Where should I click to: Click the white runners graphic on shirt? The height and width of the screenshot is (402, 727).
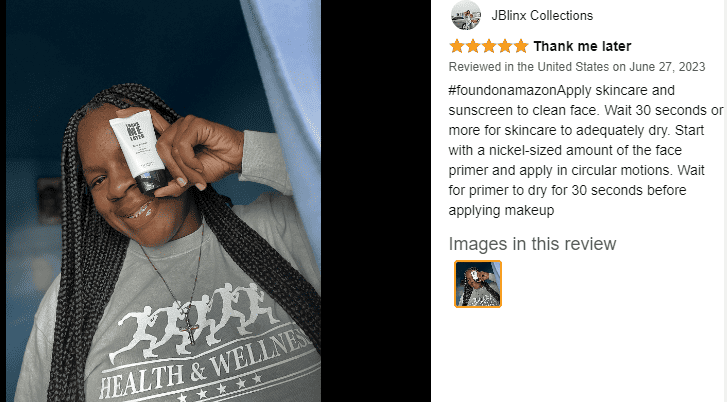[x=195, y=320]
